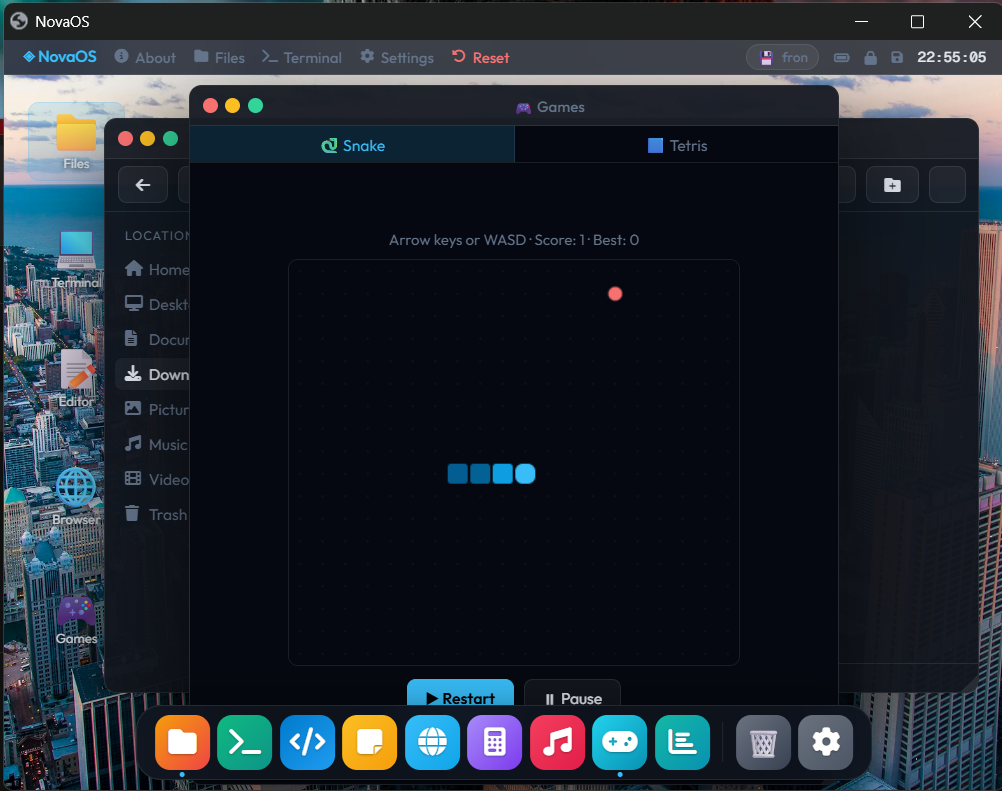This screenshot has width=1002, height=791.
Task: Click the NovaOS logo in the menu bar
Action: 60,57
